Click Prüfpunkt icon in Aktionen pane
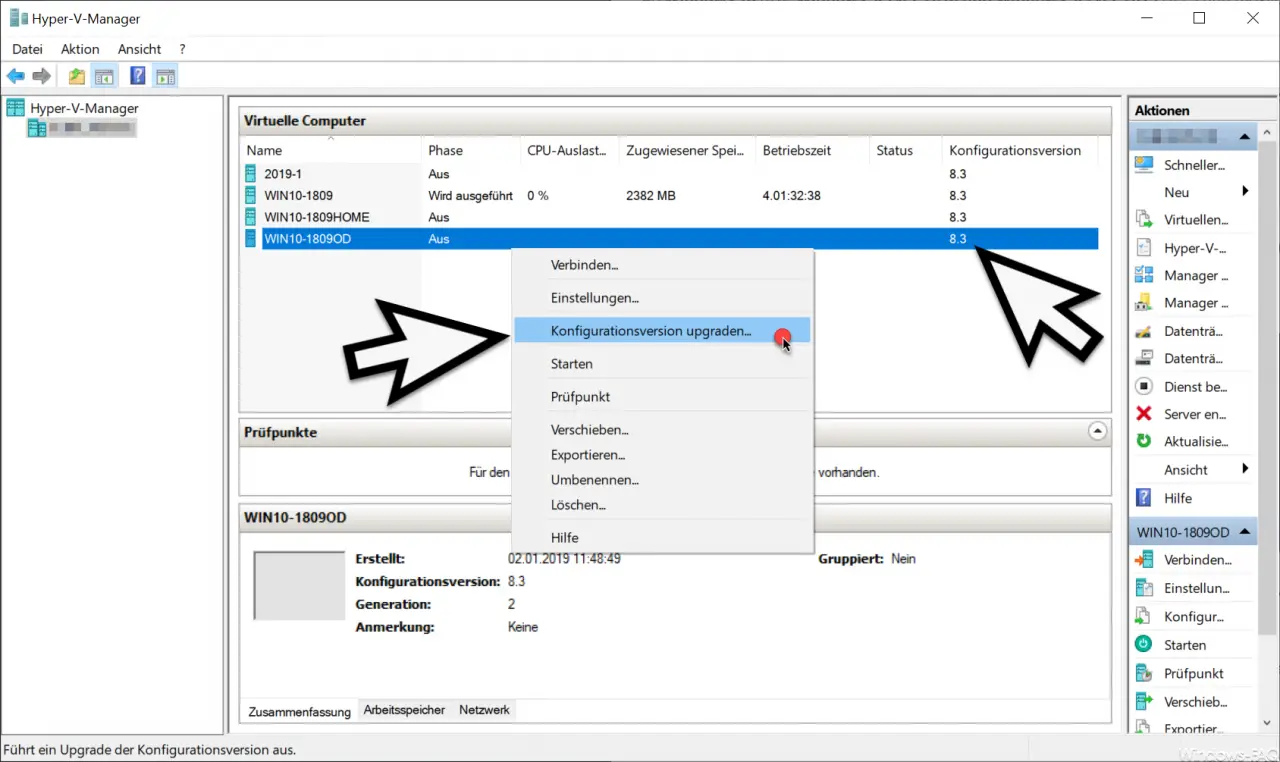Image resolution: width=1280 pixels, height=762 pixels. [1144, 673]
